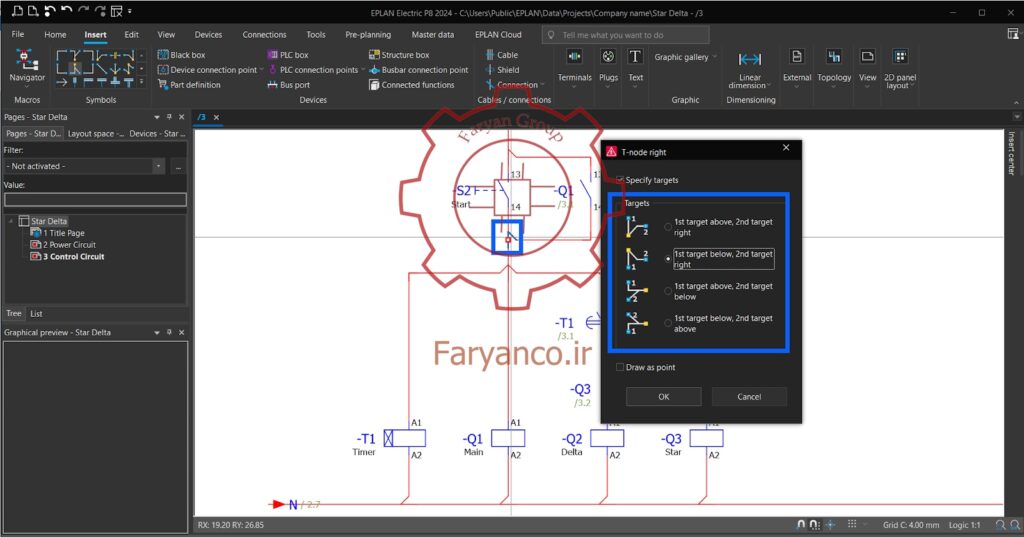The width and height of the screenshot is (1024, 537).
Task: Select '1st target below, 2nd target right'
Action: pyautogui.click(x=667, y=259)
